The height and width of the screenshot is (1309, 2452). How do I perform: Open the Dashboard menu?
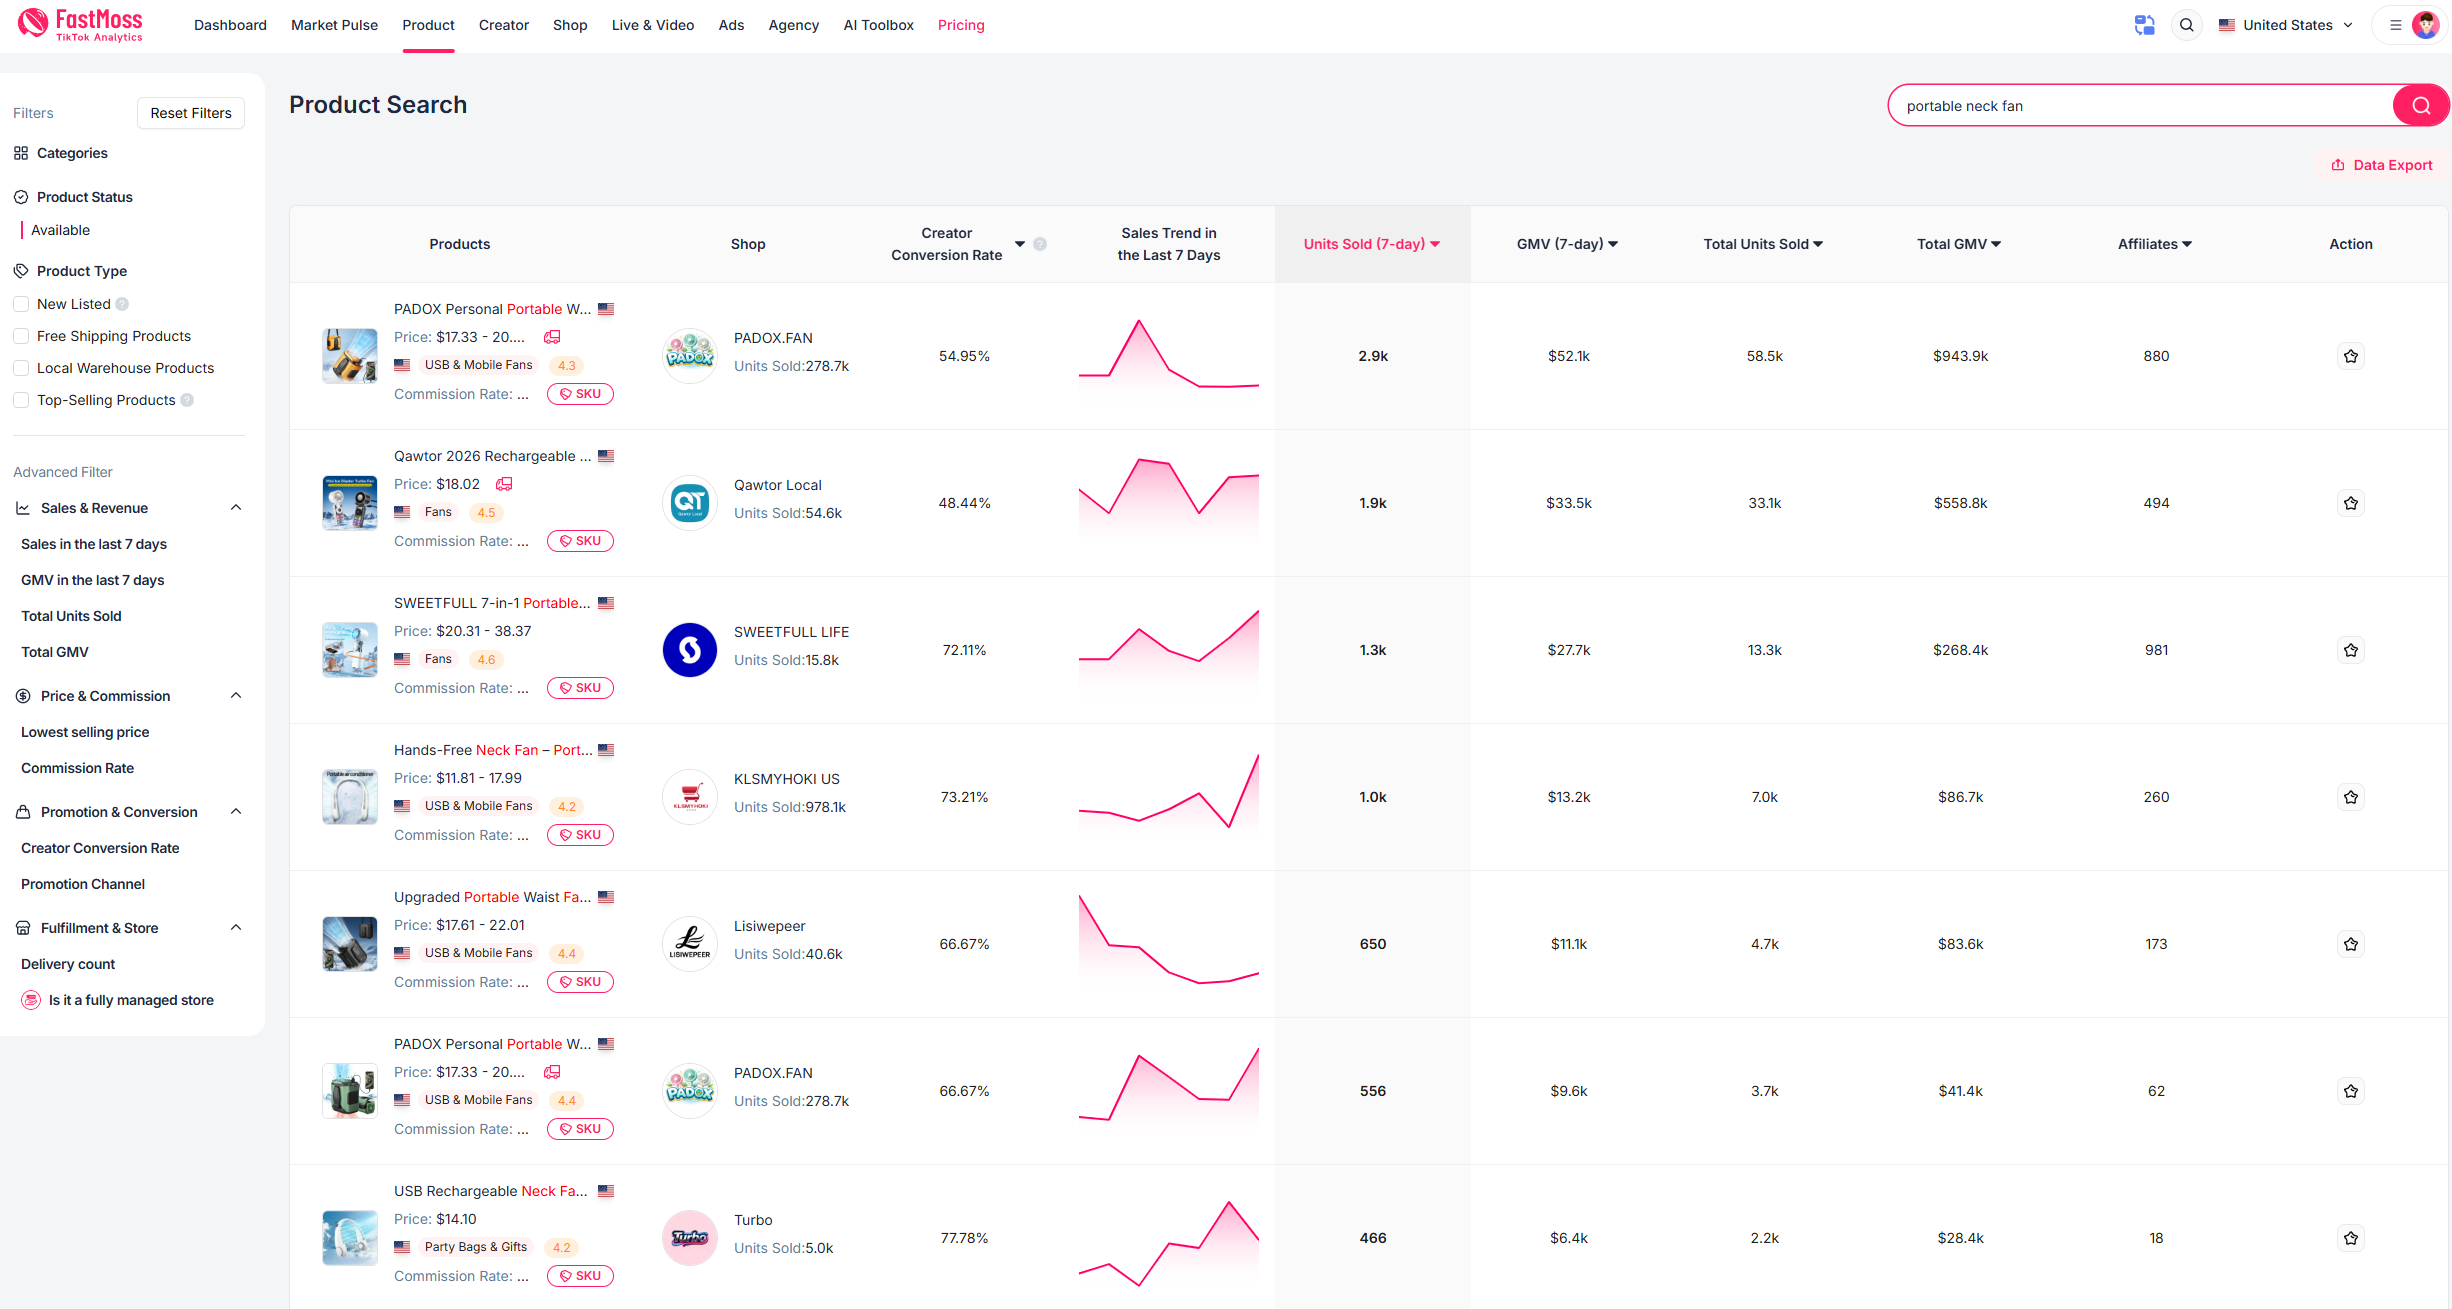tap(230, 25)
